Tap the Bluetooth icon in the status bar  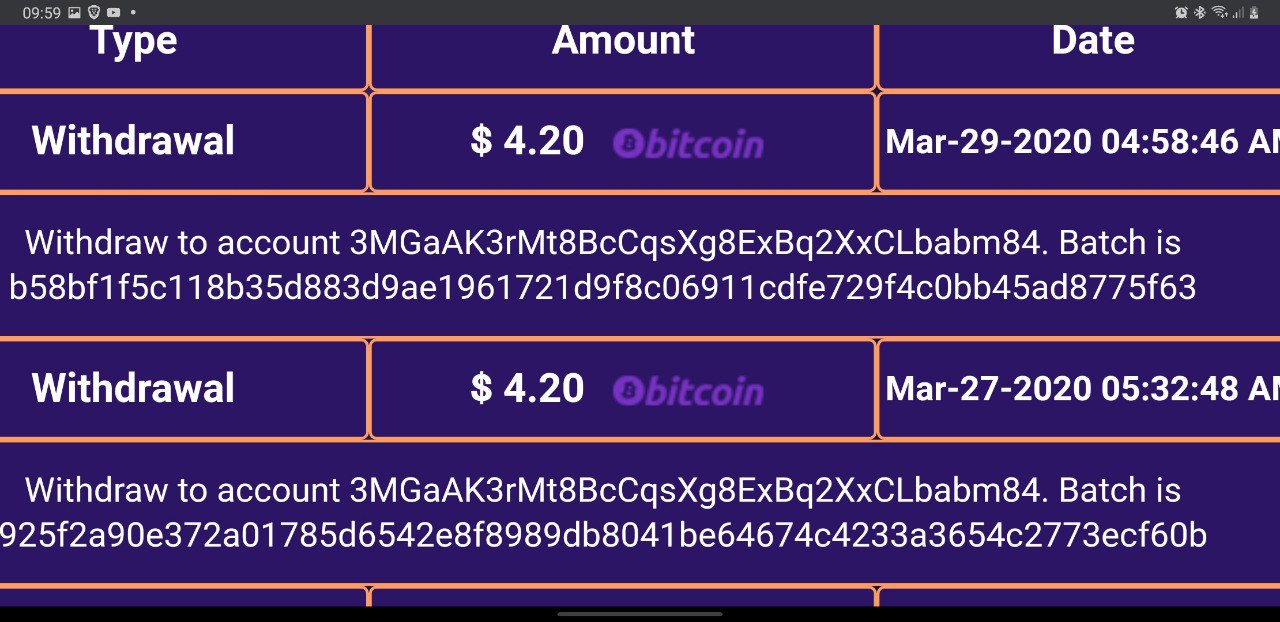click(x=1200, y=12)
